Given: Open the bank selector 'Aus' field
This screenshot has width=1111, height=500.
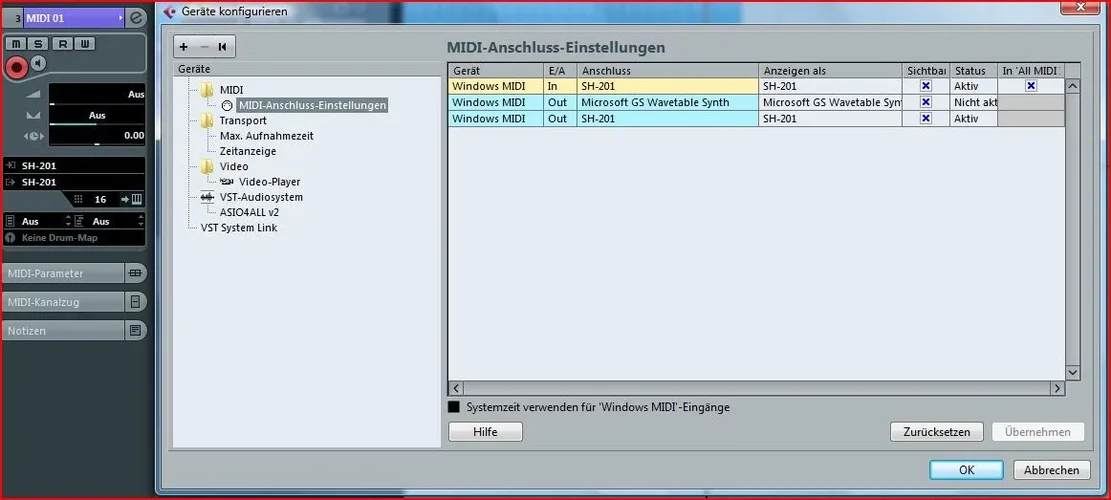Looking at the screenshot, I should (37, 221).
